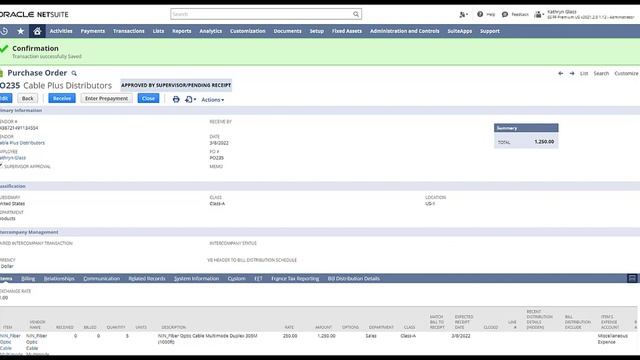The height and width of the screenshot is (360, 640).
Task: Switch to the Relationships subtab
Action: pyautogui.click(x=59, y=278)
